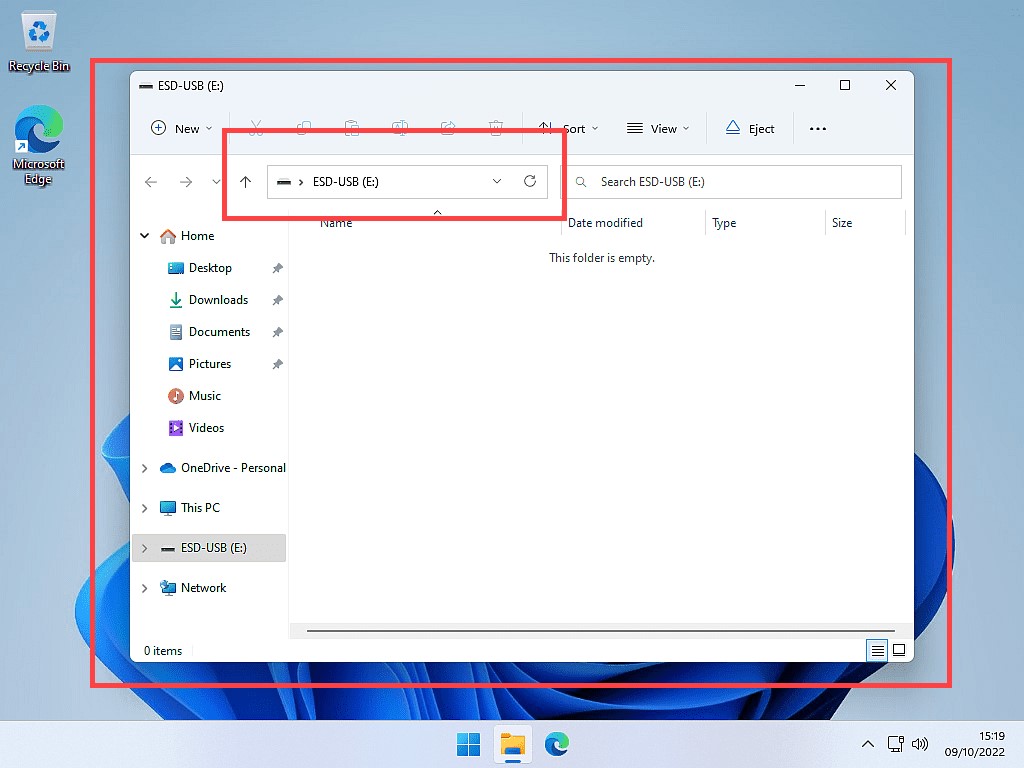
Task: Show hidden system tray icons
Action: (x=867, y=744)
